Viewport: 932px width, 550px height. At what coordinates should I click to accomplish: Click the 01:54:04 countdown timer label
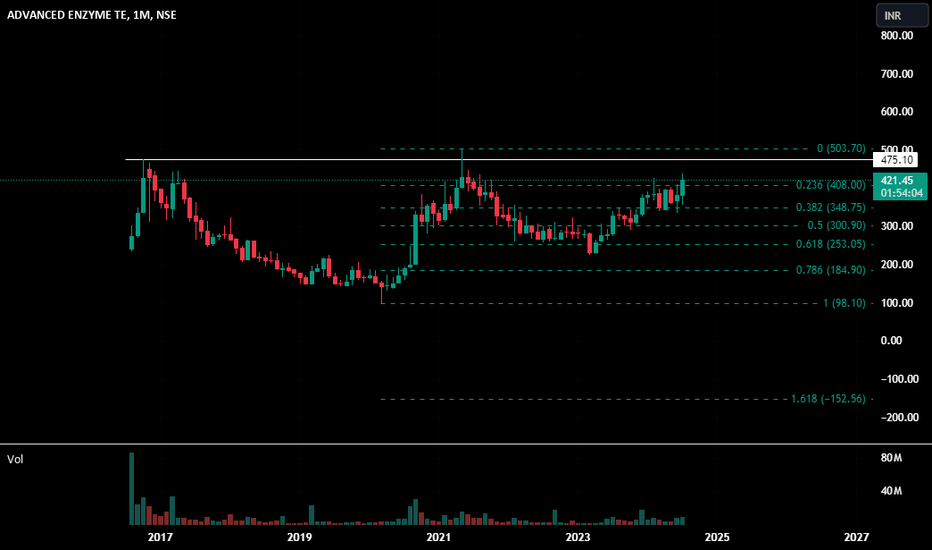pos(902,193)
